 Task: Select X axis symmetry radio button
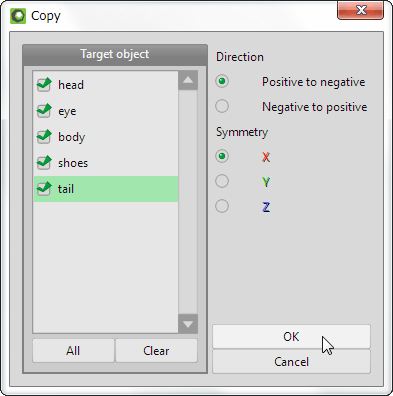[x=222, y=156]
